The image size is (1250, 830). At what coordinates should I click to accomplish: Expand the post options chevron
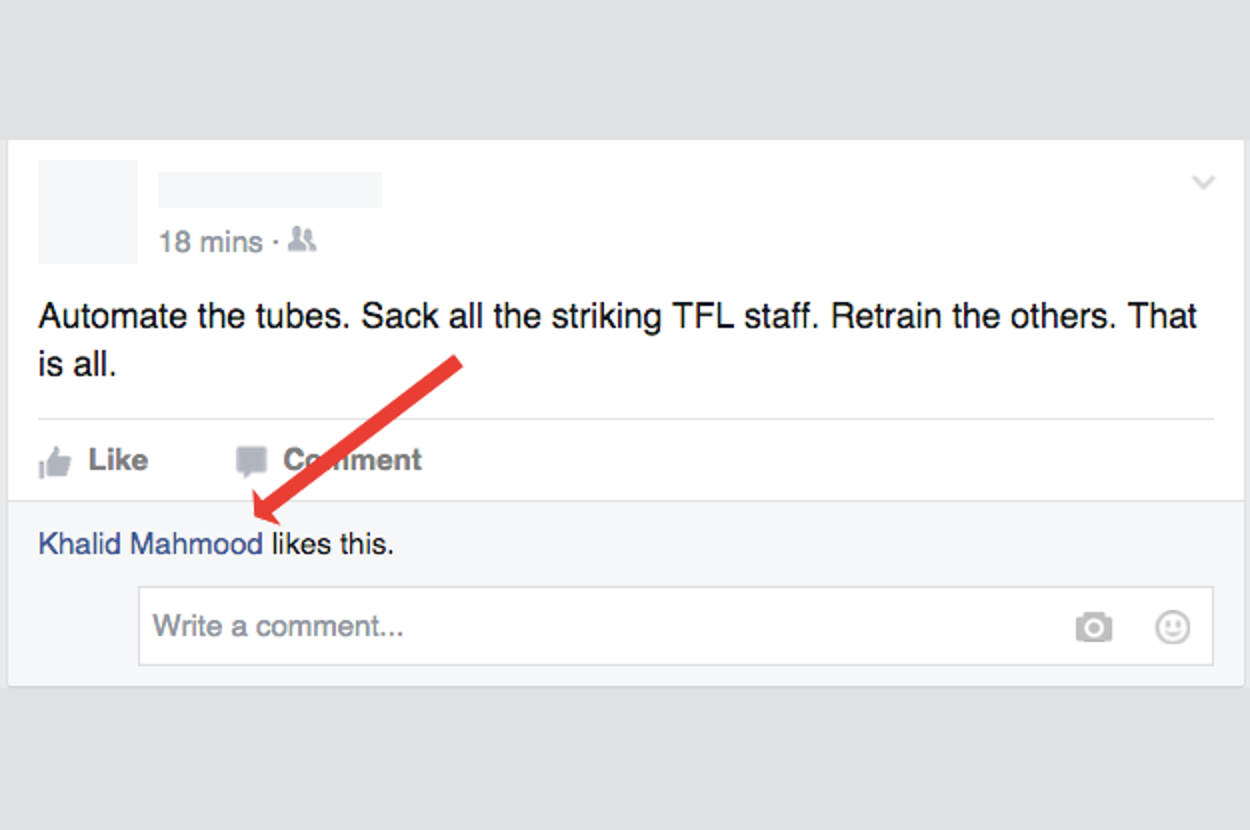pos(1203,182)
